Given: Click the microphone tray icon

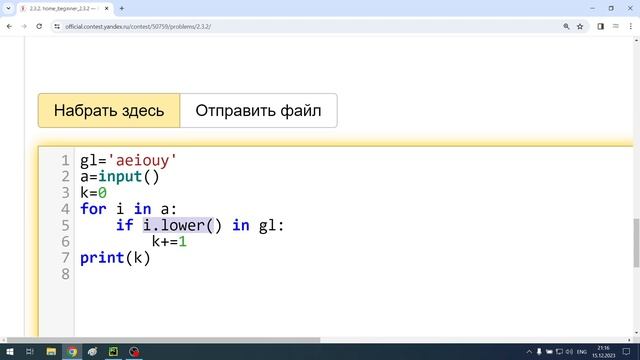Looking at the screenshot, I should tap(539, 351).
